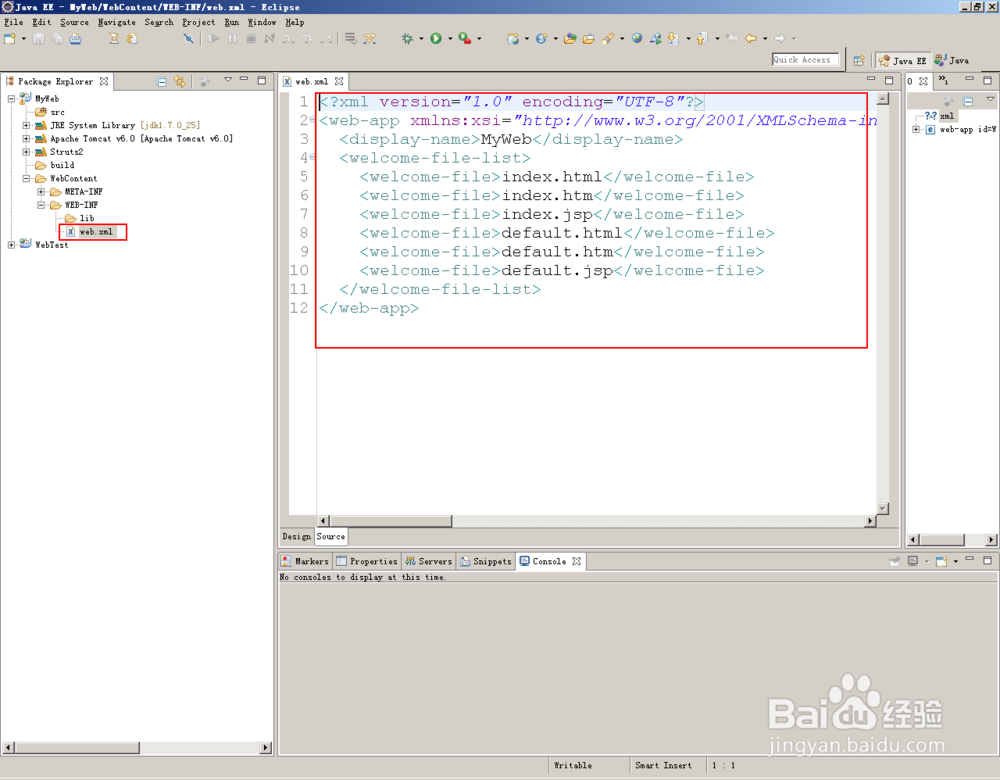Click the Next Annotation icon
1000x780 pixels.
coord(672,39)
